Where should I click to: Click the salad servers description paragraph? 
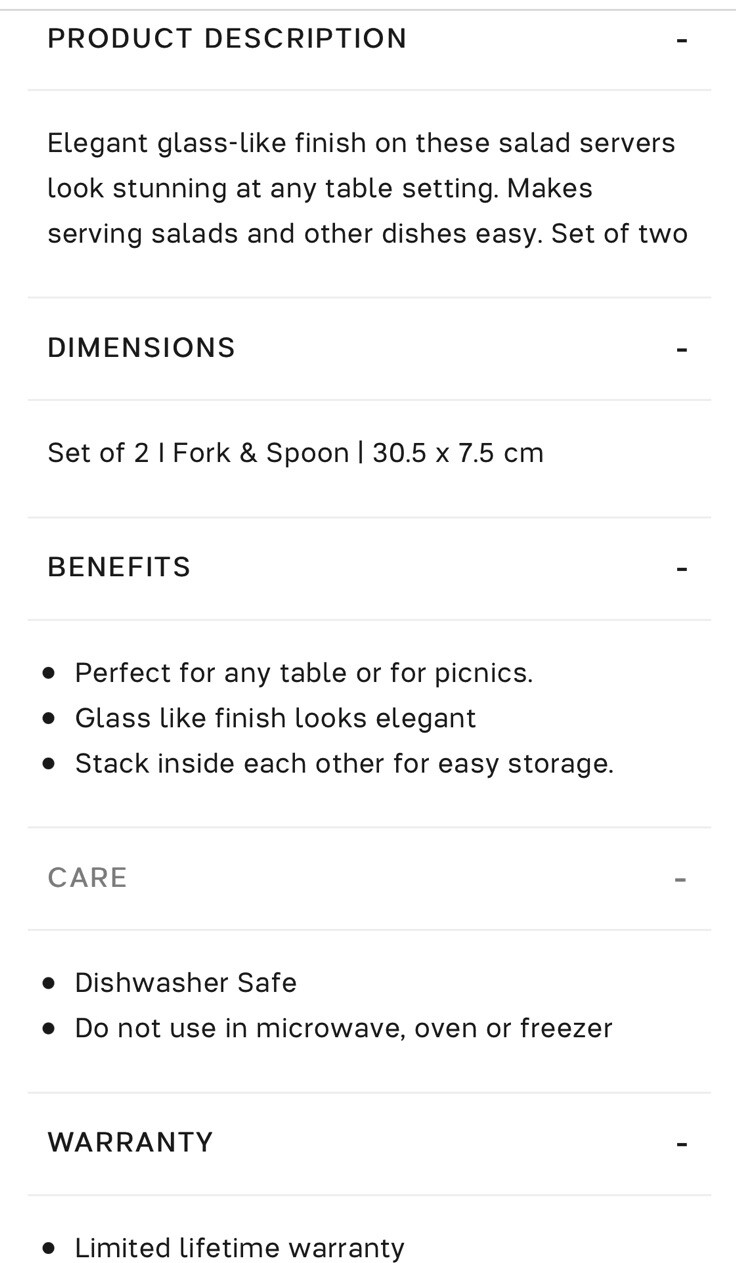tap(367, 188)
